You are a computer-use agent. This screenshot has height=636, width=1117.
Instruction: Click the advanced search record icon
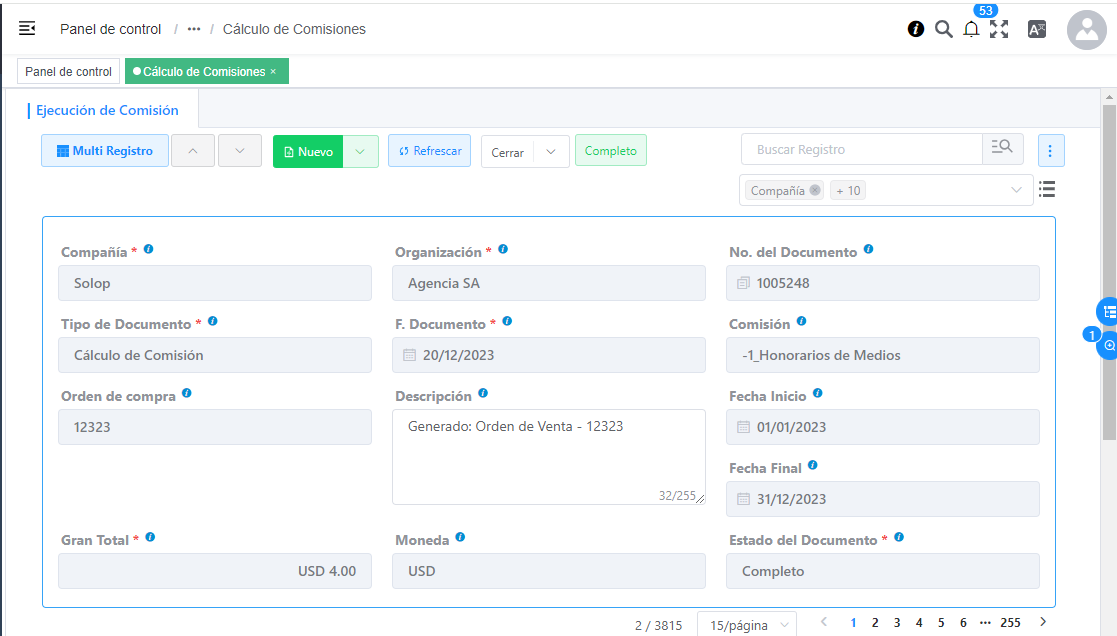(x=1002, y=149)
